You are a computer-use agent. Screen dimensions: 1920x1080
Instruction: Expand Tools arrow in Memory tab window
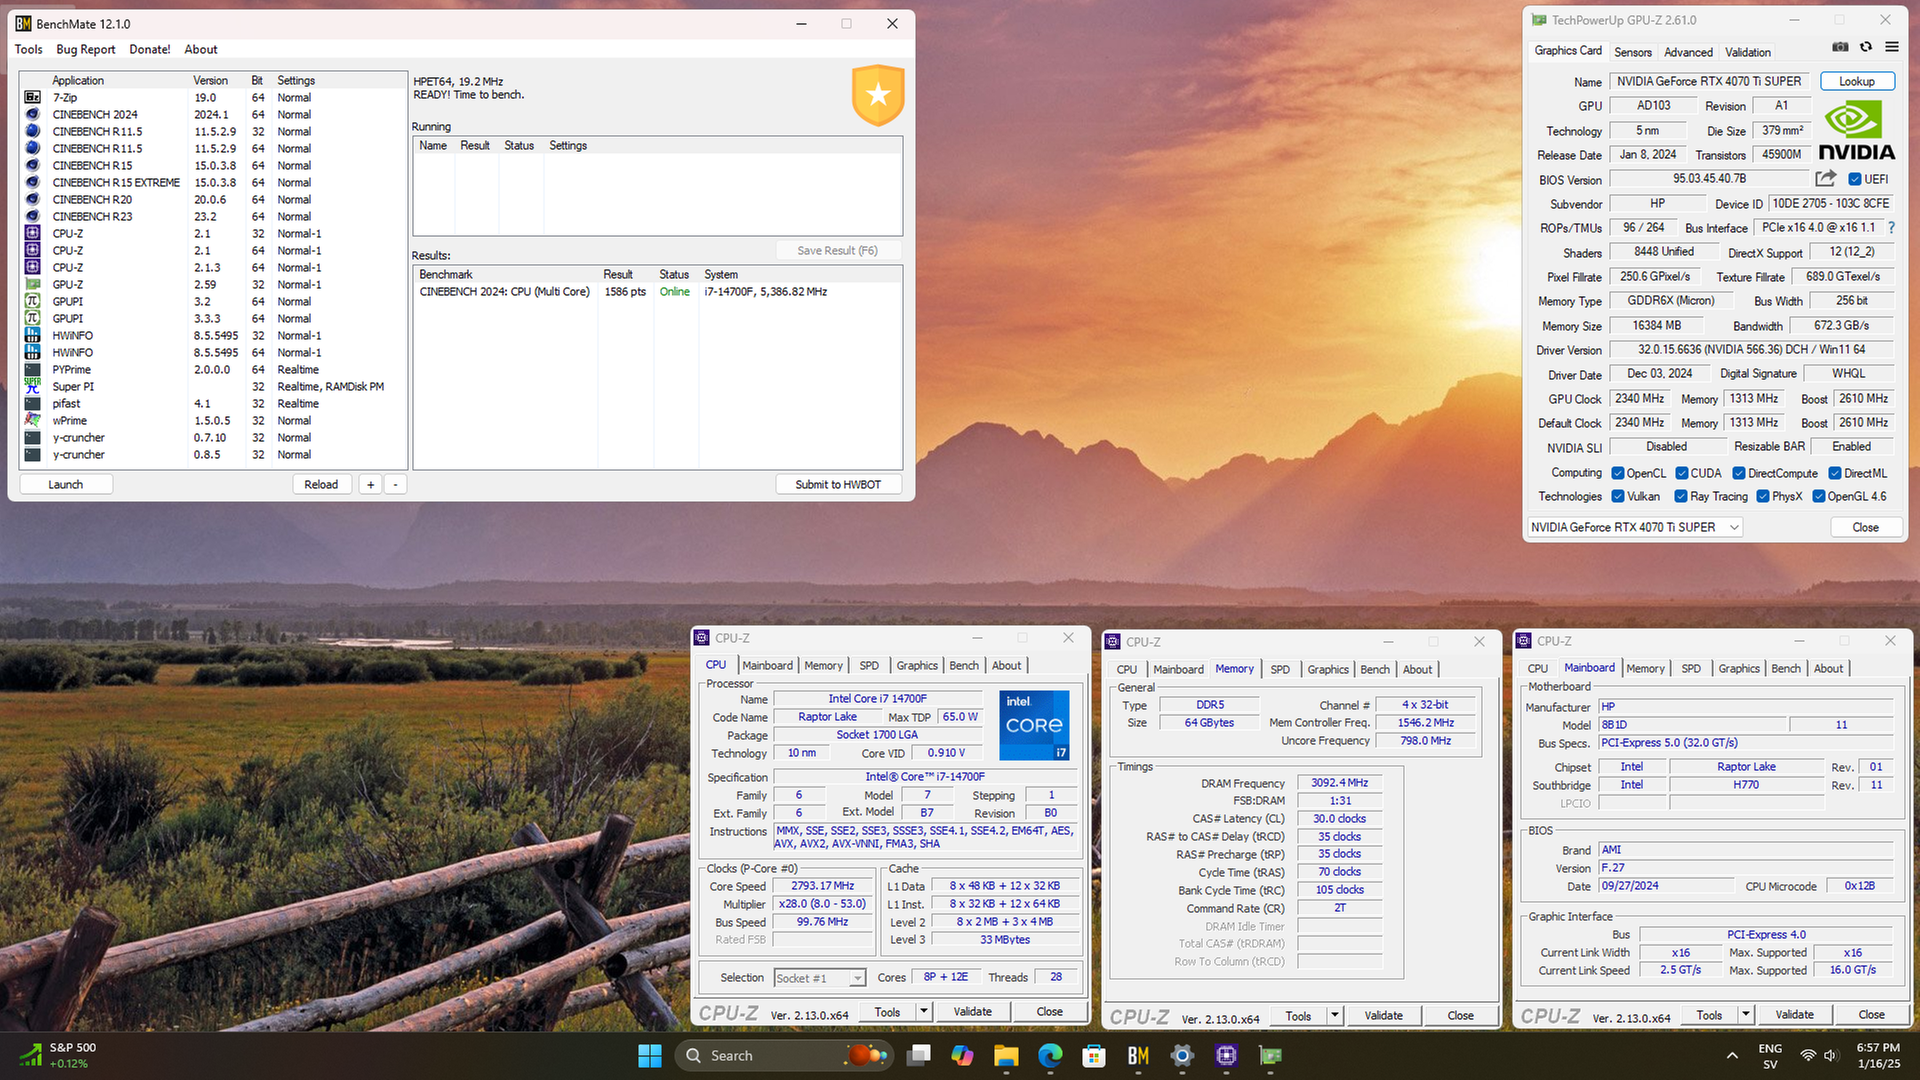coord(1335,1016)
